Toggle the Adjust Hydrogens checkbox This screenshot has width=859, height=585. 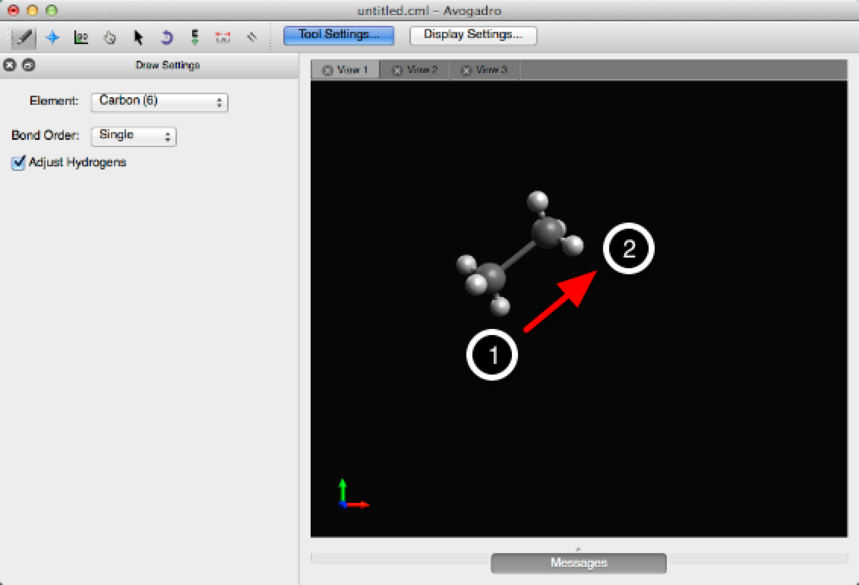tap(18, 163)
